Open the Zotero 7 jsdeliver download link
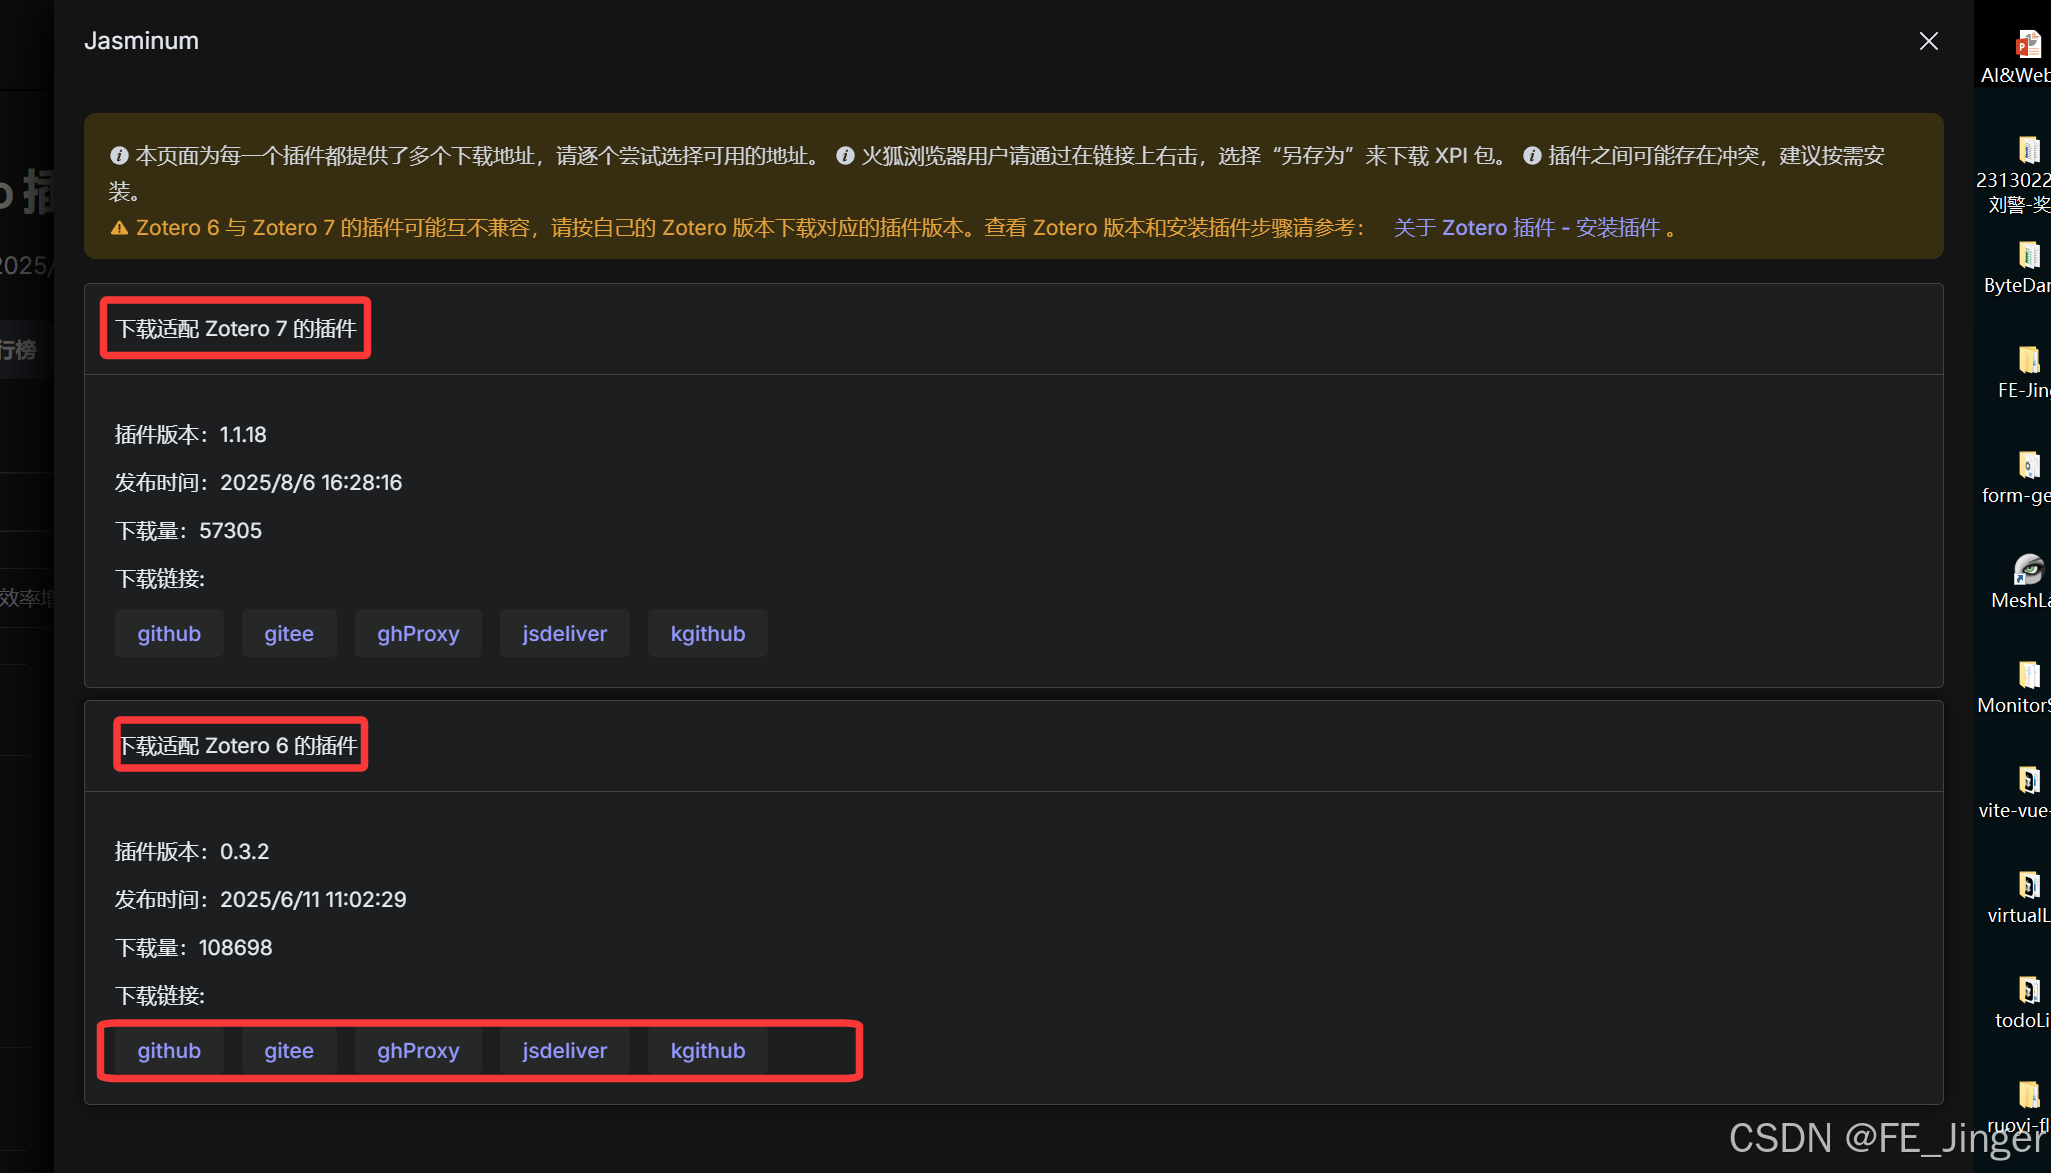 (x=565, y=633)
